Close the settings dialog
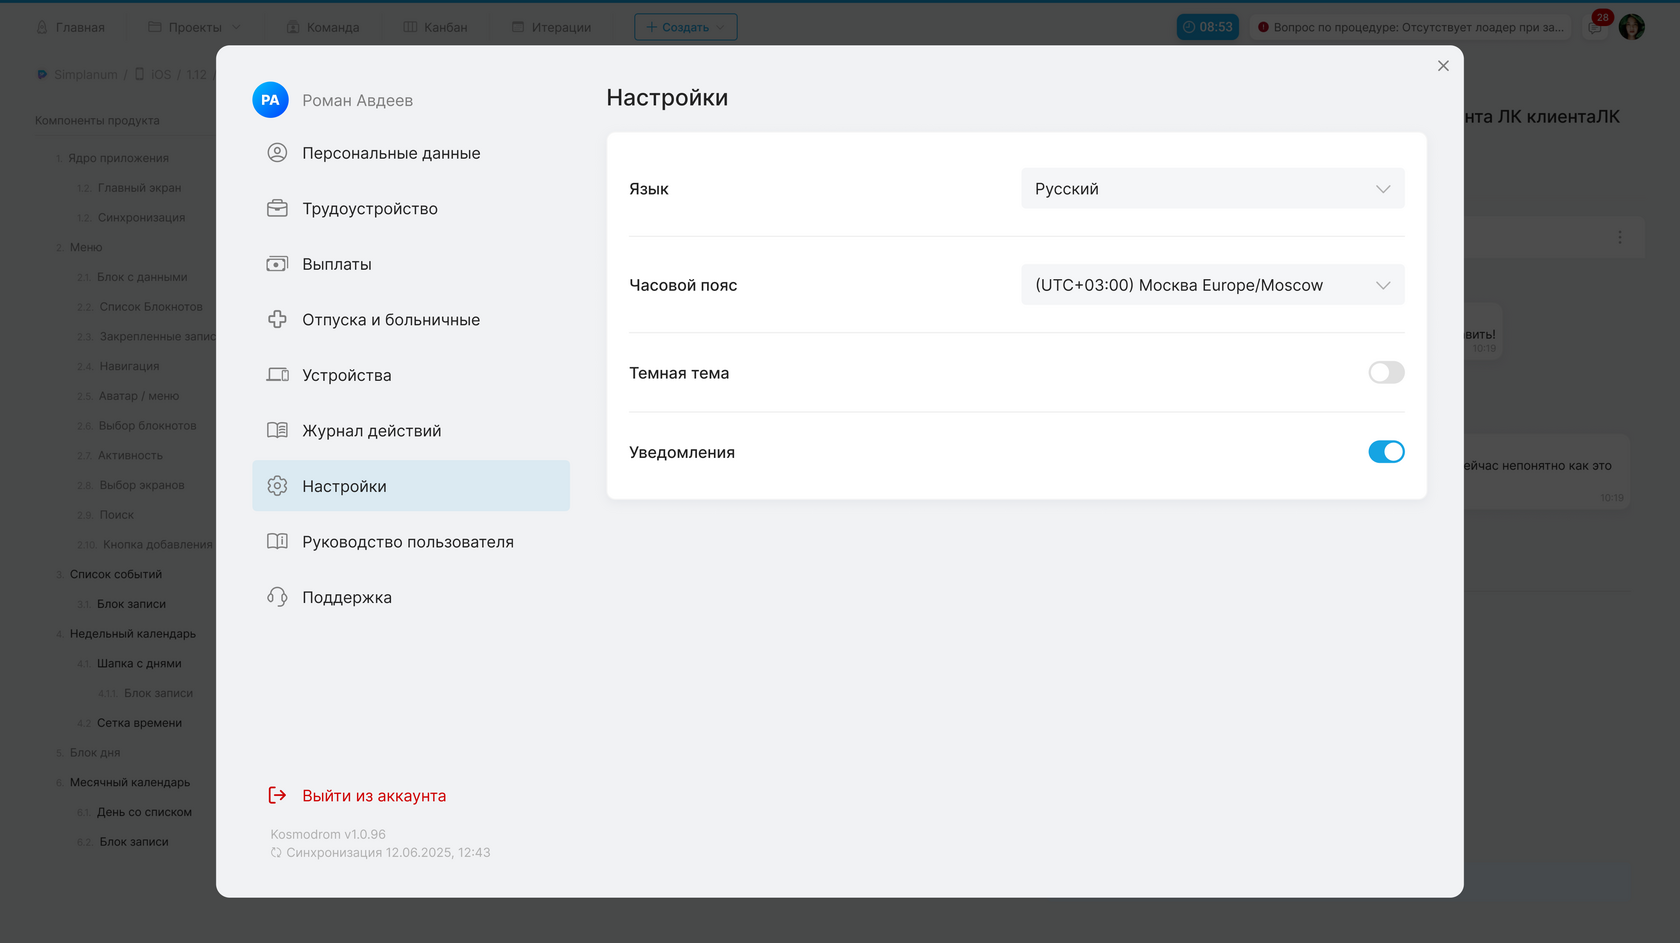This screenshot has height=943, width=1680. click(1443, 66)
